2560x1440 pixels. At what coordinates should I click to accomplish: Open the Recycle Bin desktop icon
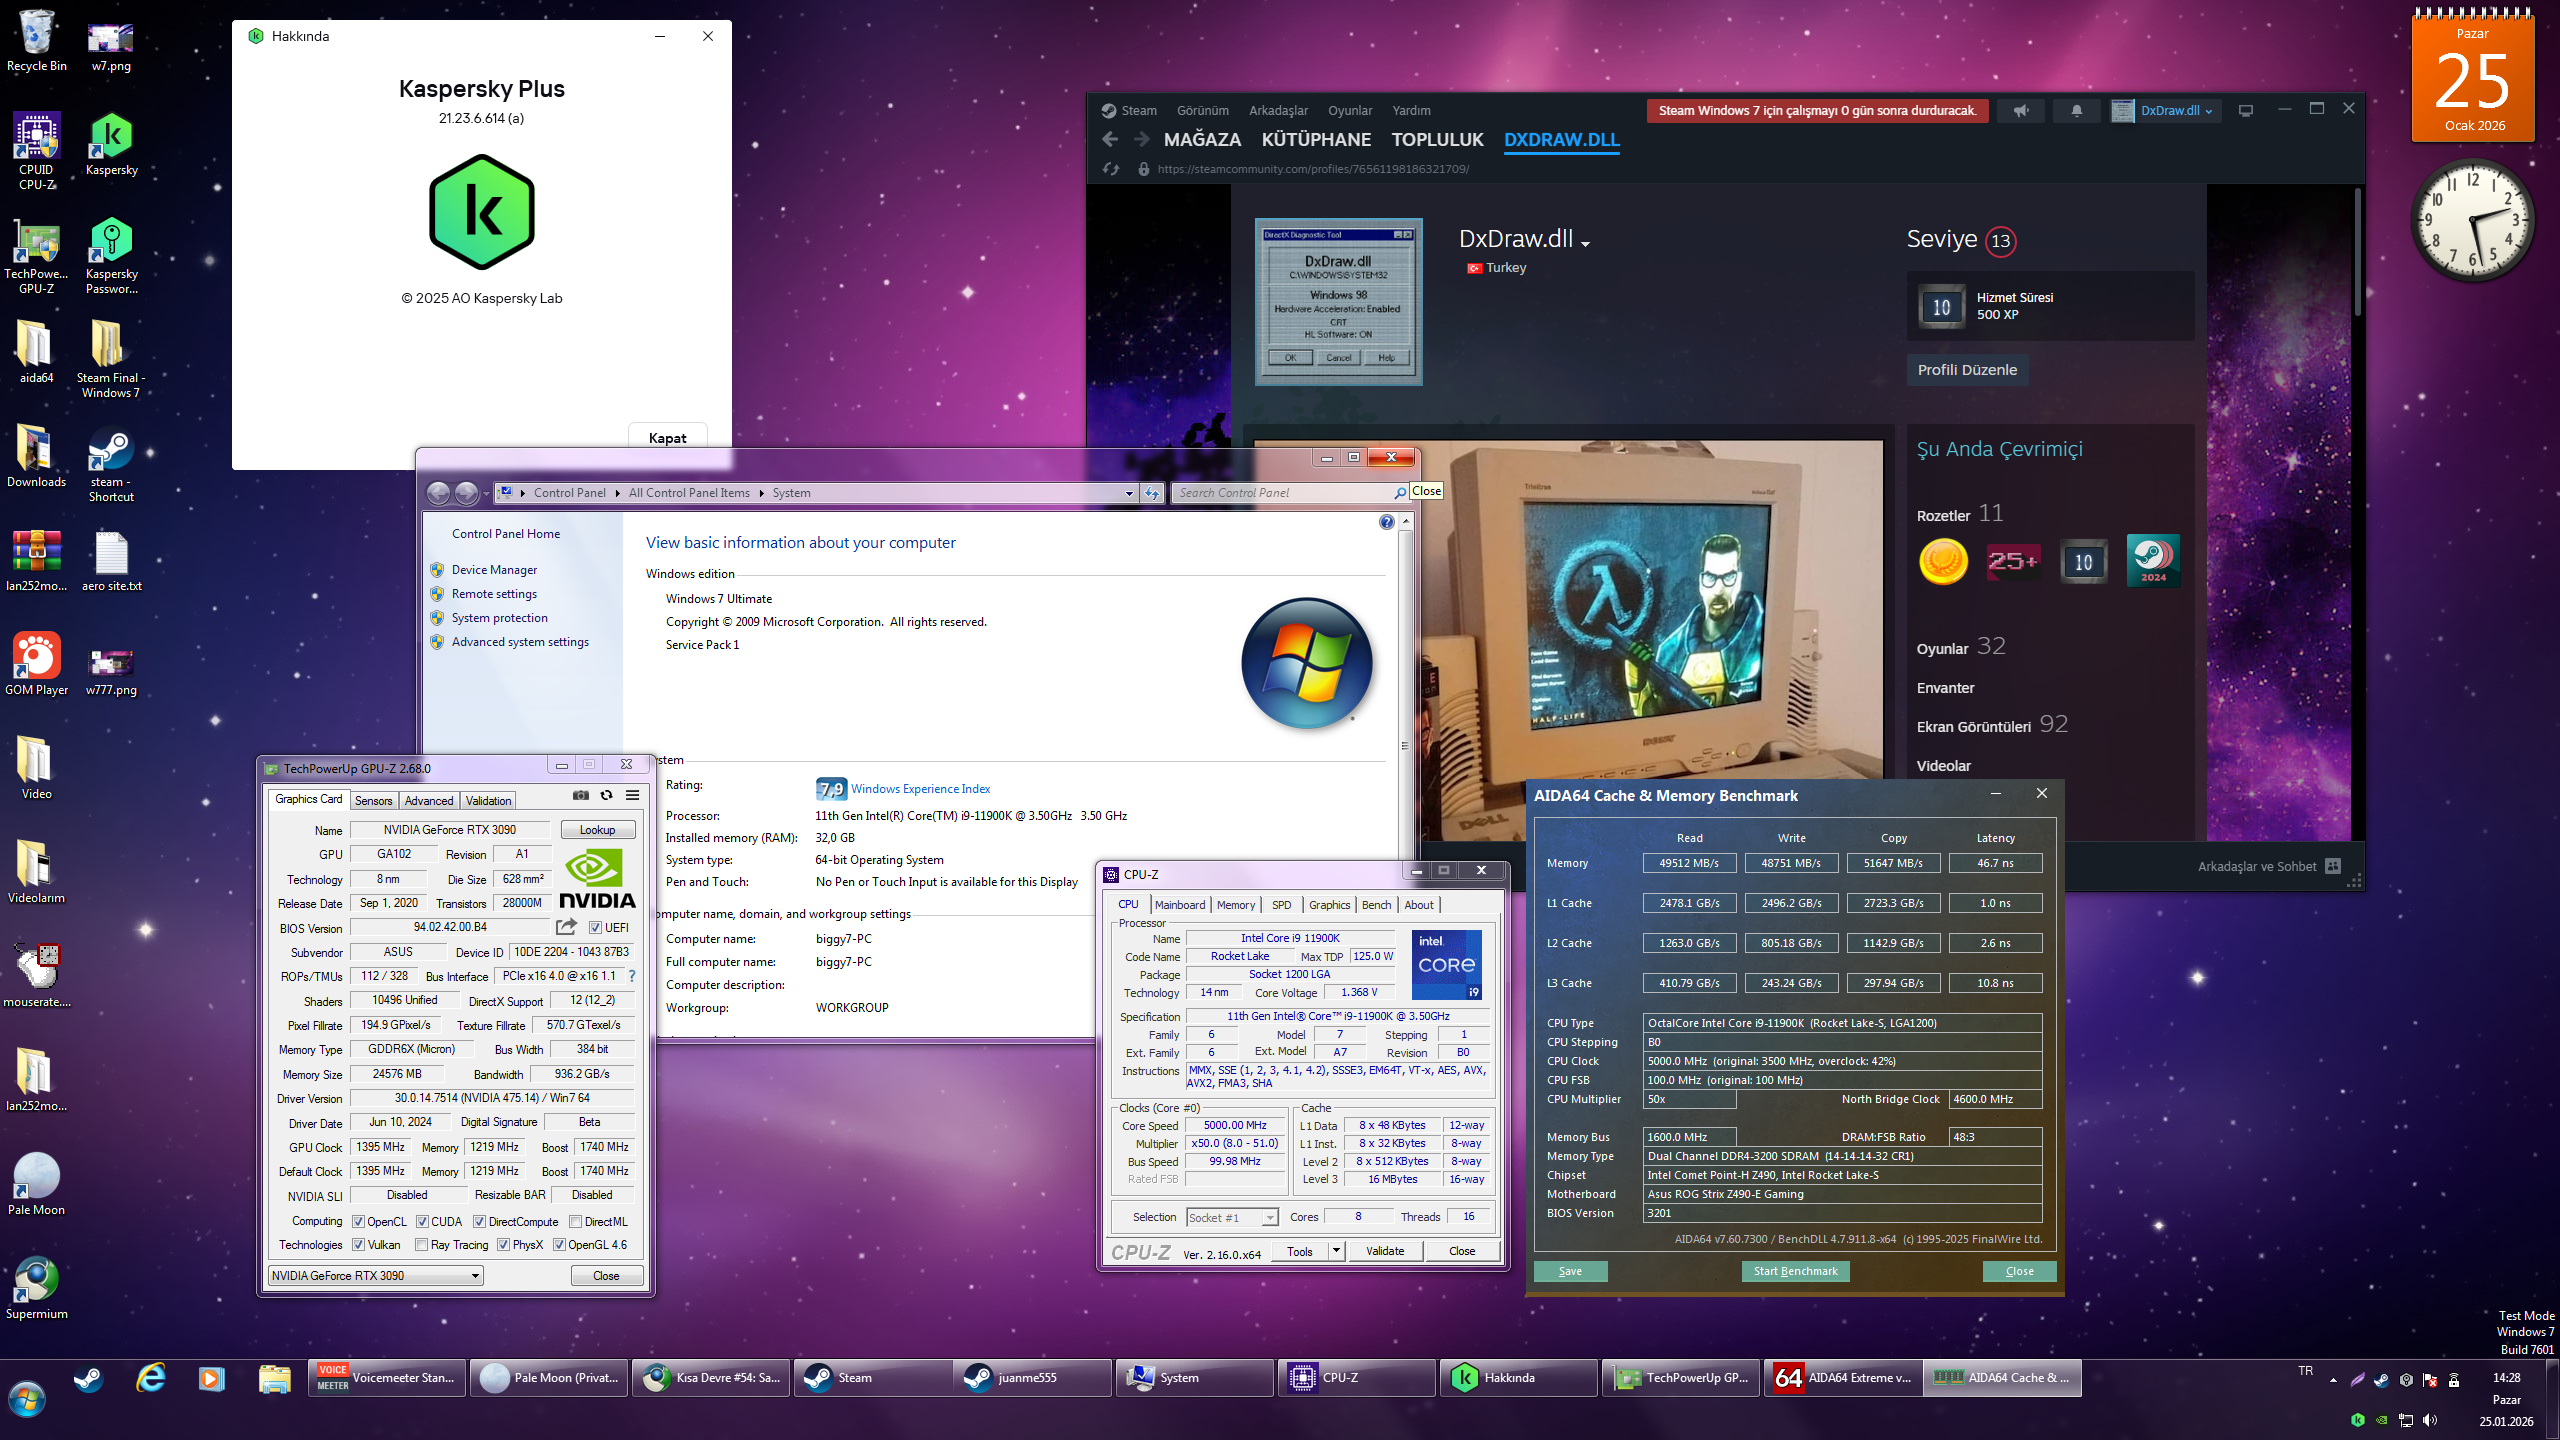pyautogui.click(x=37, y=42)
